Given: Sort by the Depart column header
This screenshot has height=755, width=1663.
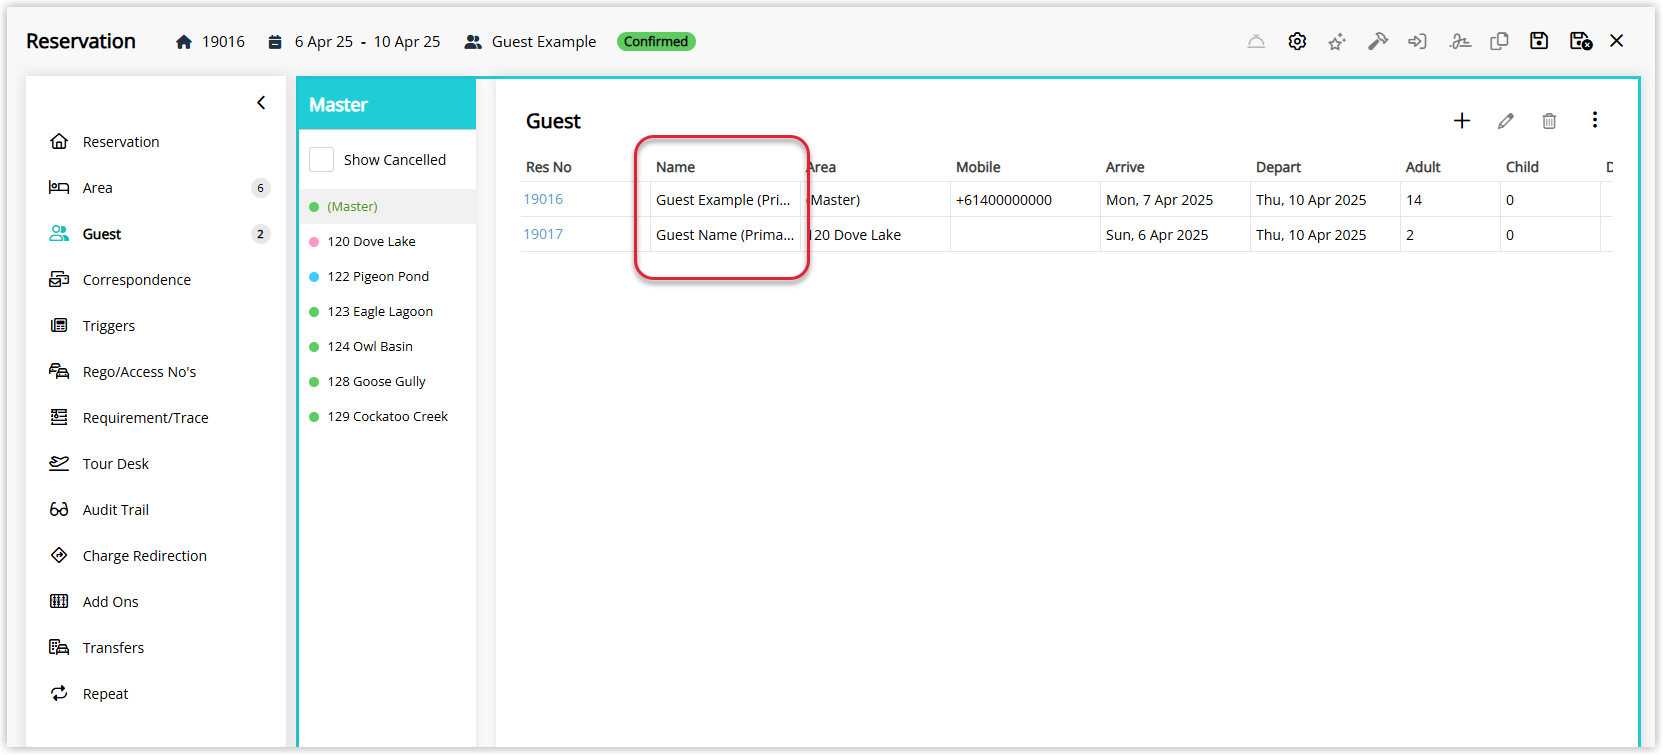Looking at the screenshot, I should pos(1278,167).
